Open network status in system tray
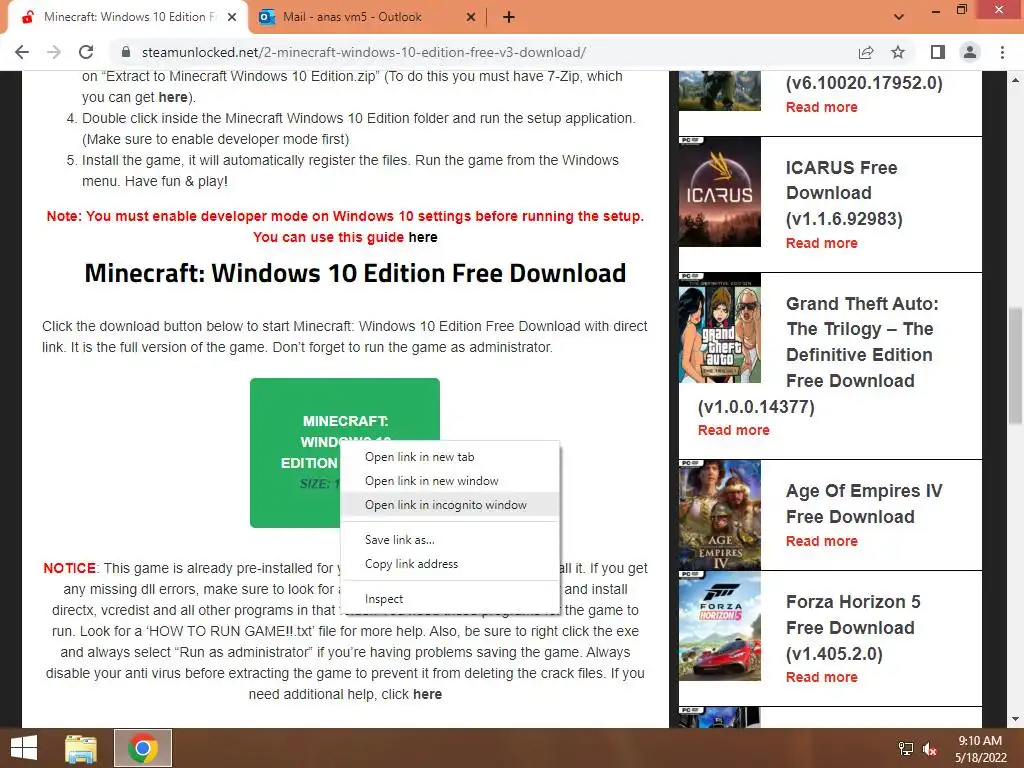This screenshot has height=768, width=1024. [906, 749]
